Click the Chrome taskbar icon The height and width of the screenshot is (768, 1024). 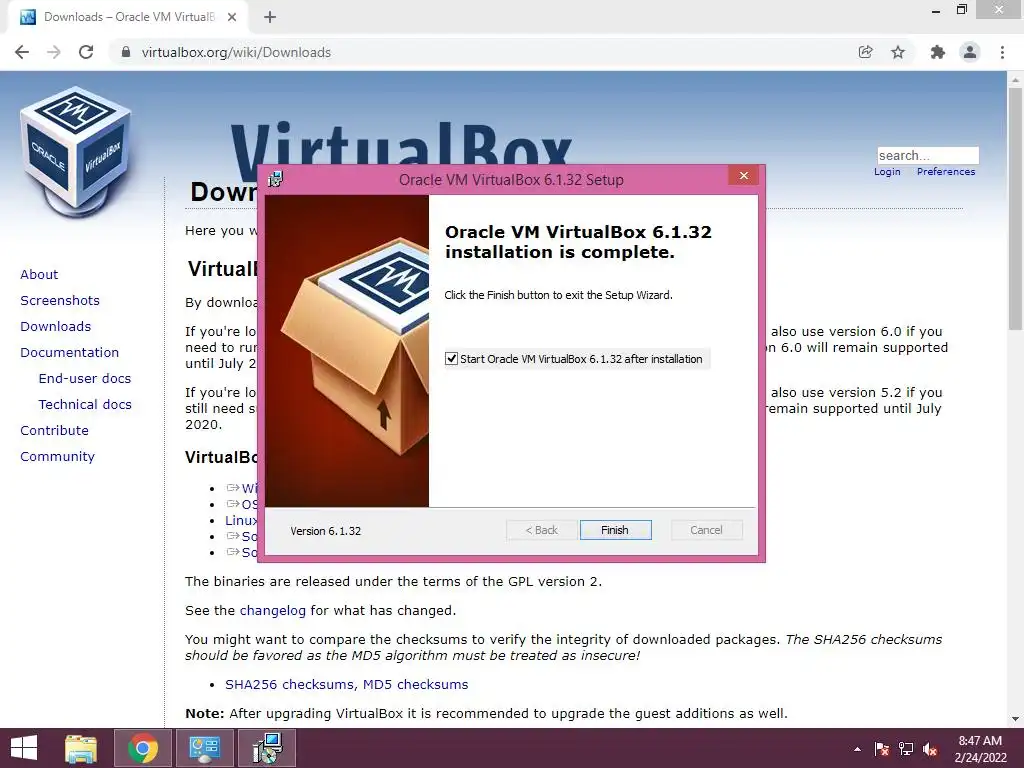pyautogui.click(x=143, y=748)
